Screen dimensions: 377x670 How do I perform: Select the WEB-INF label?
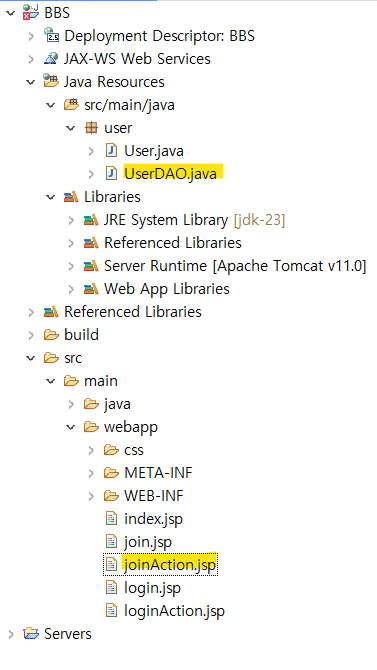pos(154,496)
